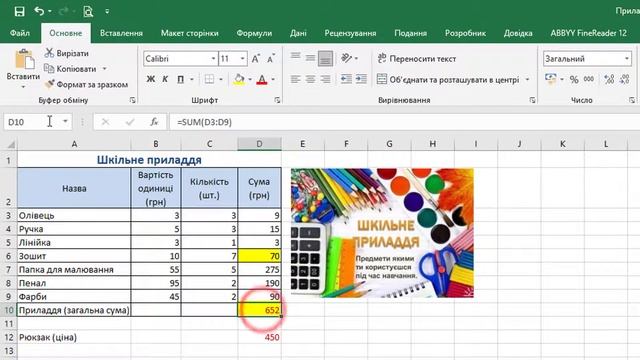Click decrease decimal icon

[x=624, y=79]
